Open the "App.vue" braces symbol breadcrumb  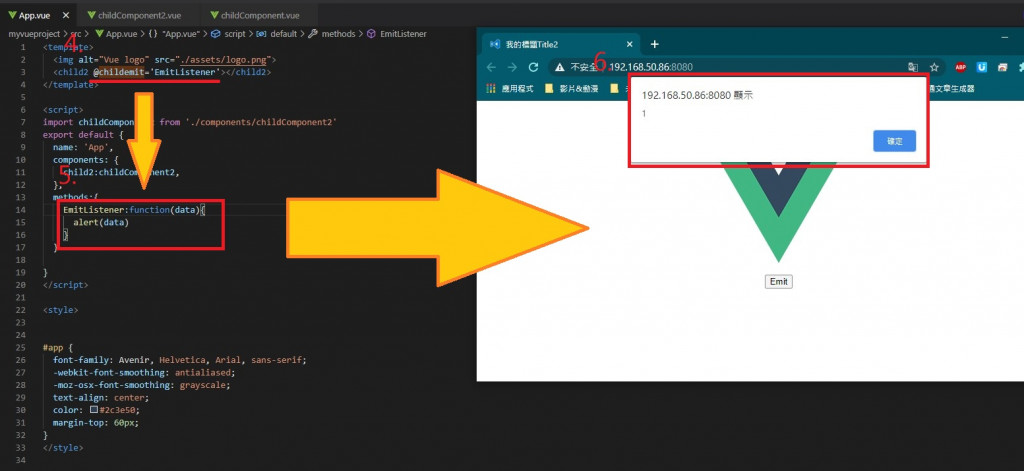(172, 34)
